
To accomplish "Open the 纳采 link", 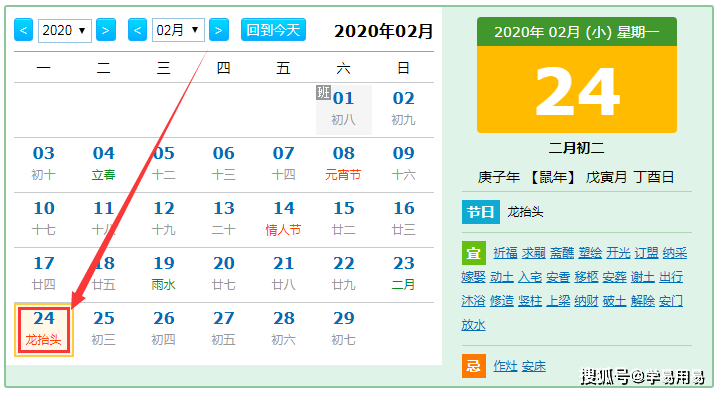I will pos(675,253).
